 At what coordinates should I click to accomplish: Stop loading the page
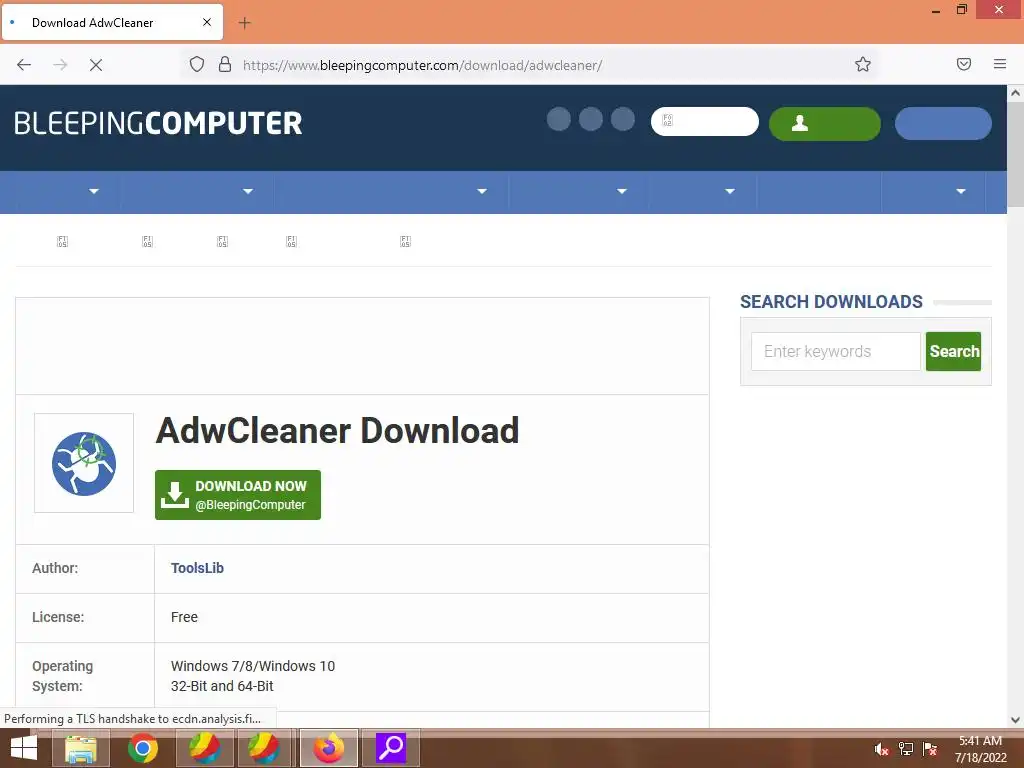coord(96,65)
